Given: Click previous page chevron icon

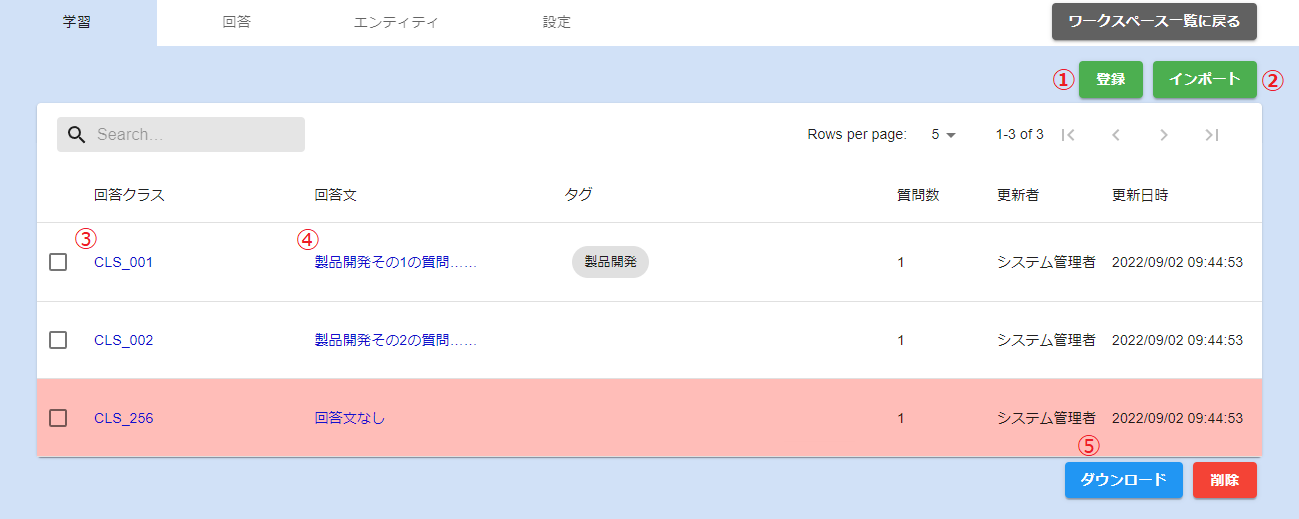Looking at the screenshot, I should [1116, 135].
